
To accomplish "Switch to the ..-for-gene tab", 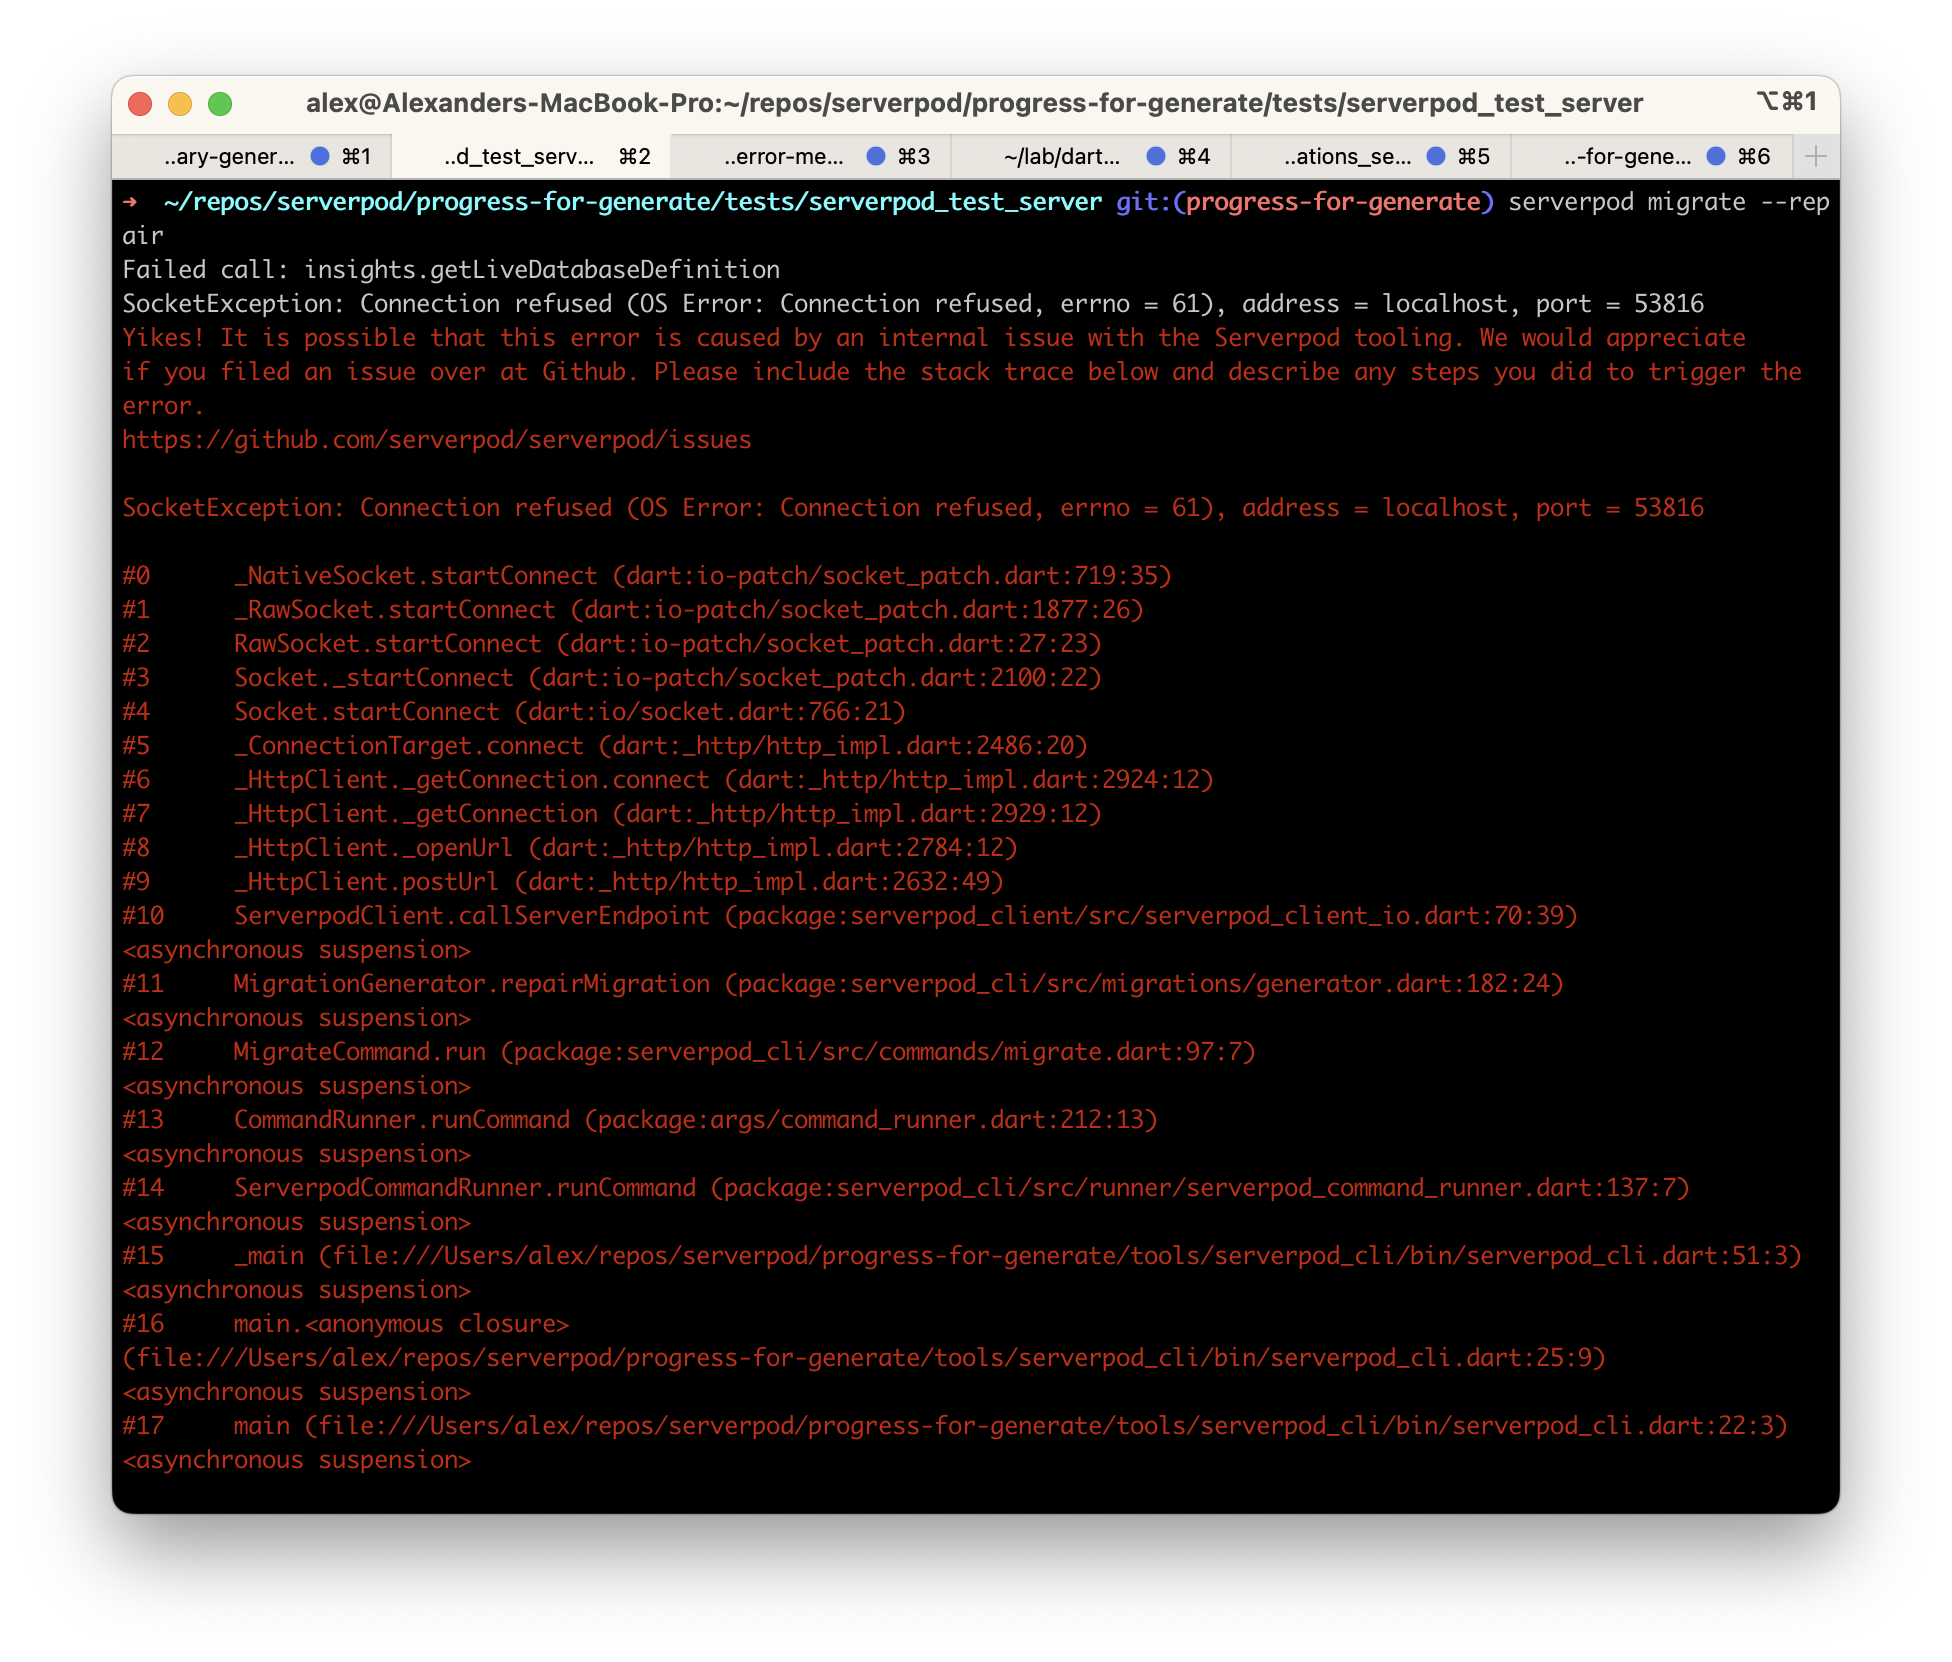I will point(1630,156).
